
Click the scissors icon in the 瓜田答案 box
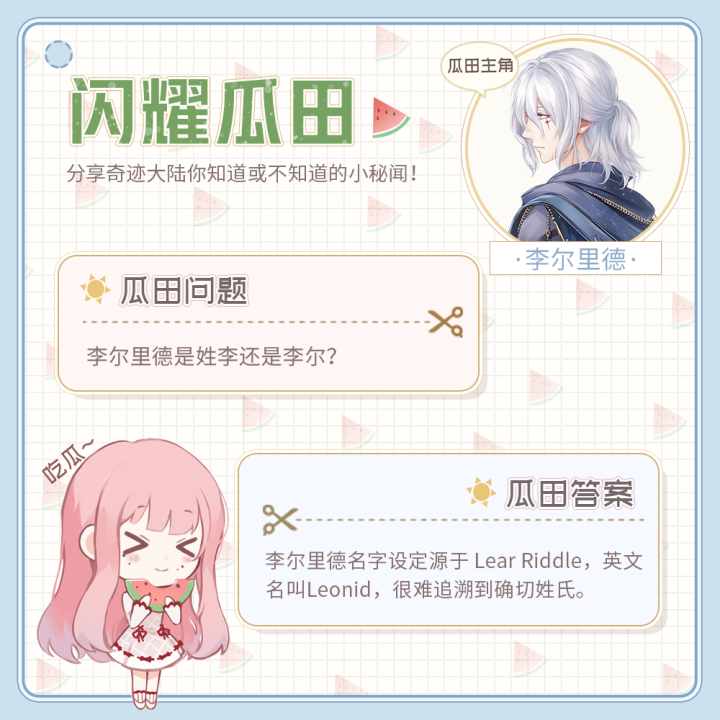(280, 520)
